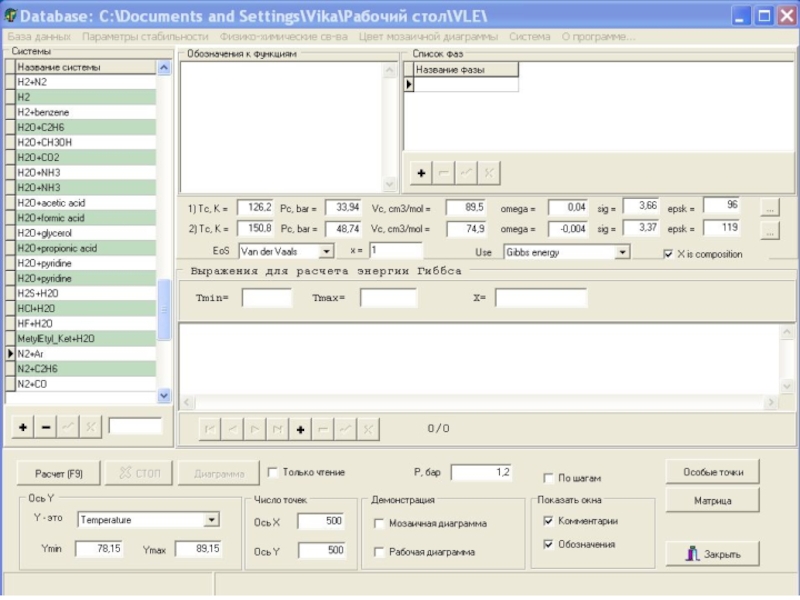The image size is (800, 600).
Task: Click the Расчет (F9) button
Action: [60, 473]
